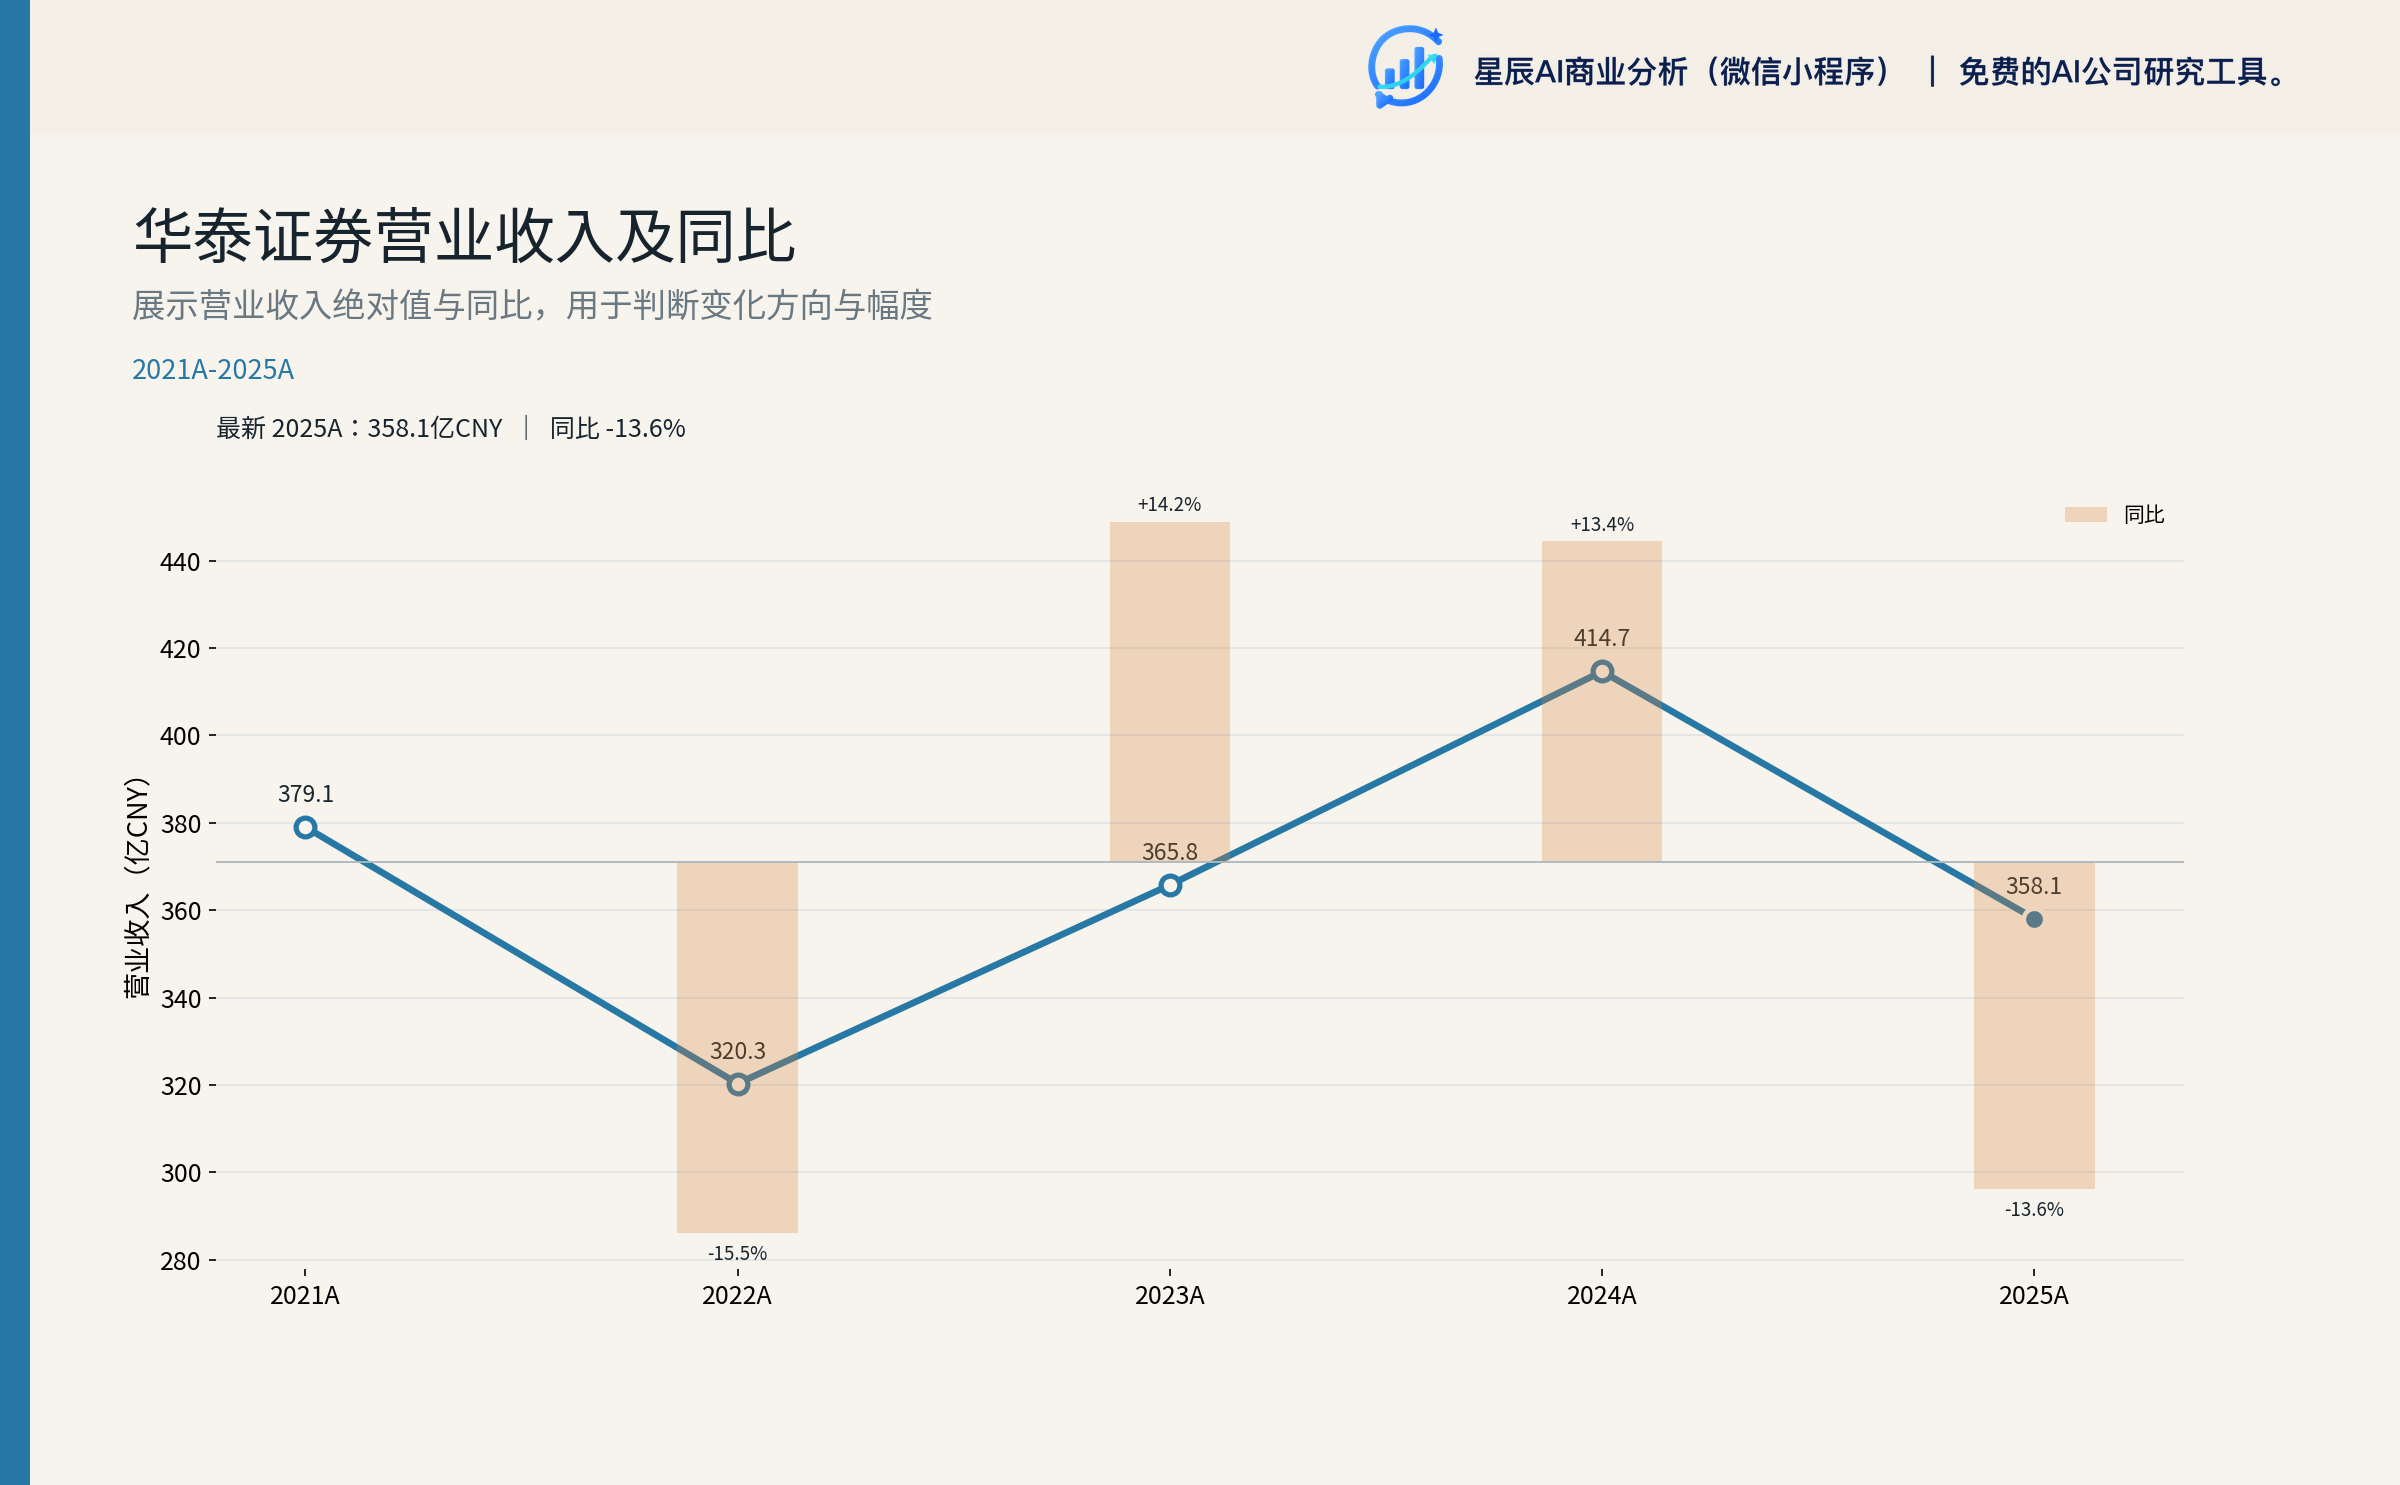Select the 2025A filled data point
Screen dimensions: 2400x1485
point(2034,919)
